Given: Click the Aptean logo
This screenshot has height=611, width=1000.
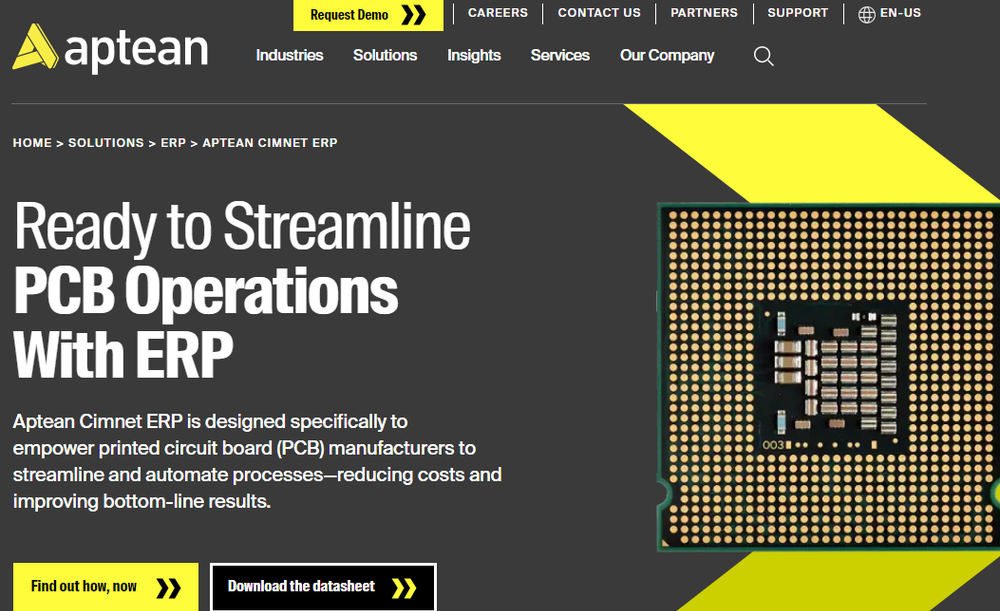Looking at the screenshot, I should tap(110, 48).
